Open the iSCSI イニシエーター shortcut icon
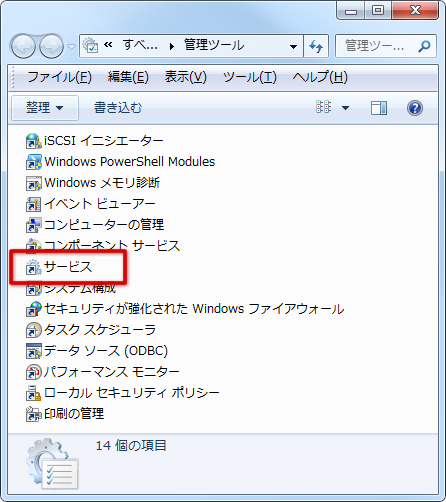 34,141
